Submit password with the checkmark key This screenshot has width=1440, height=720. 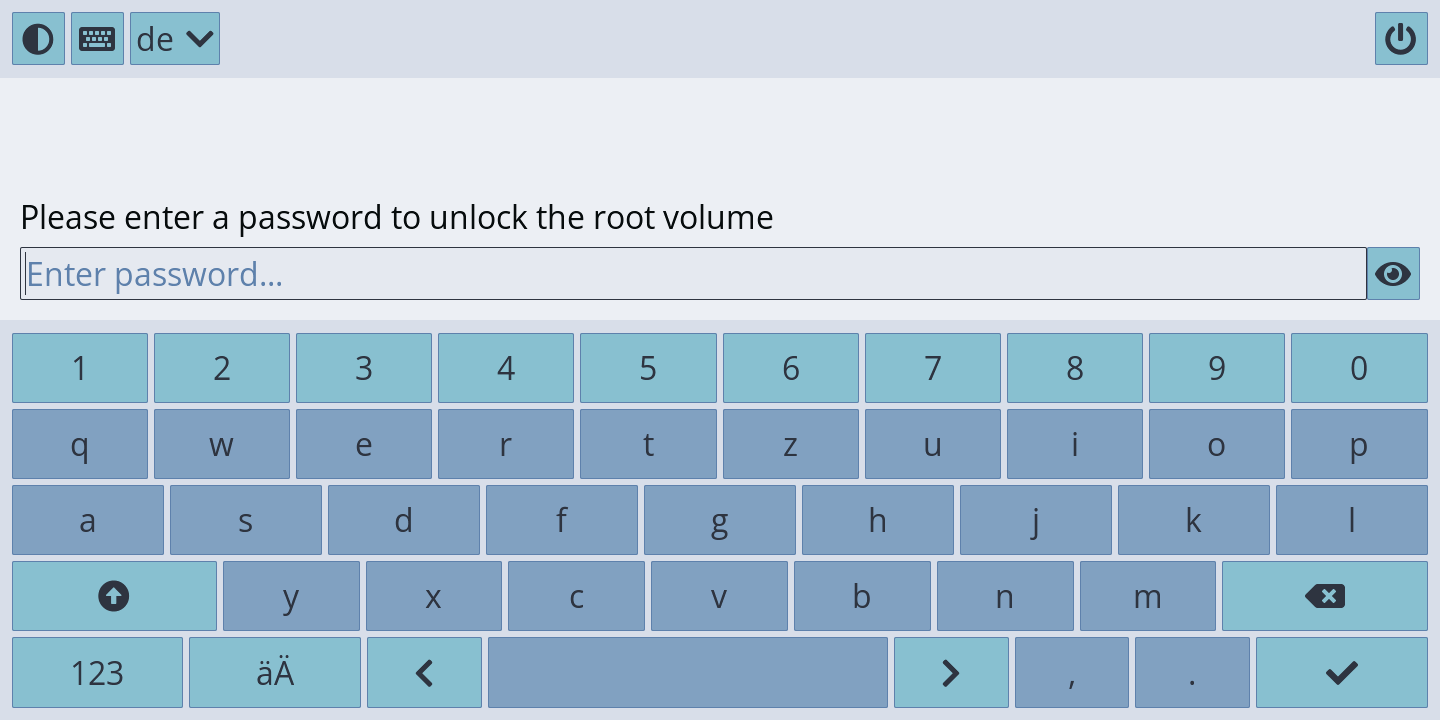point(1341,673)
